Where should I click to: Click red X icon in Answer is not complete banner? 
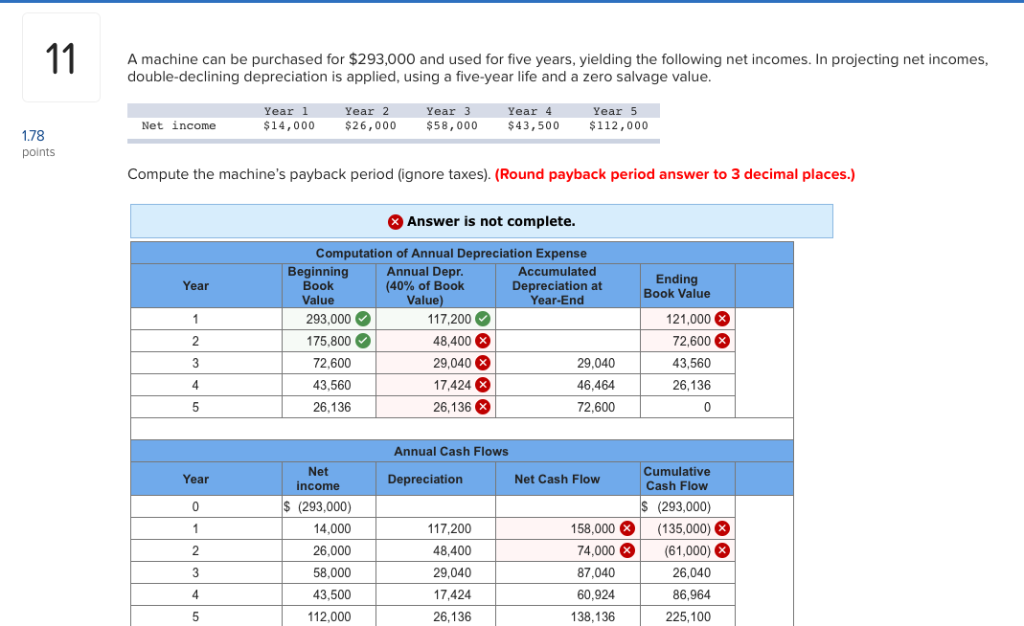[395, 222]
